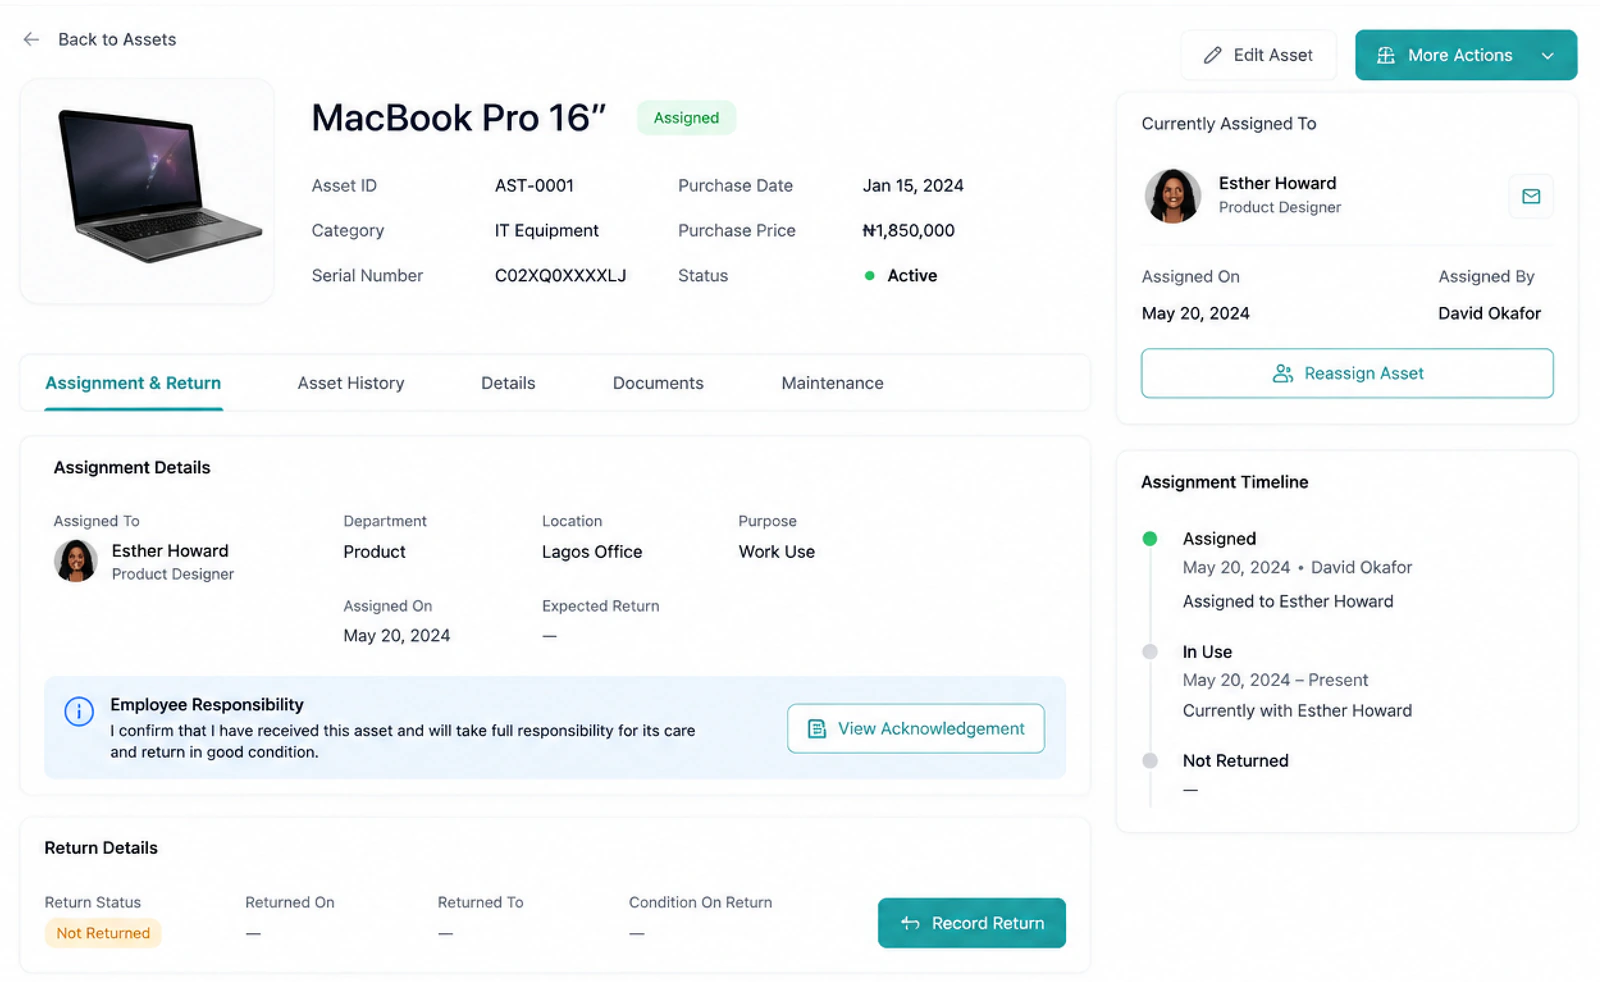Click the Not Returned timeline marker dot
Viewport: 1600px width, 982px height.
(x=1150, y=761)
